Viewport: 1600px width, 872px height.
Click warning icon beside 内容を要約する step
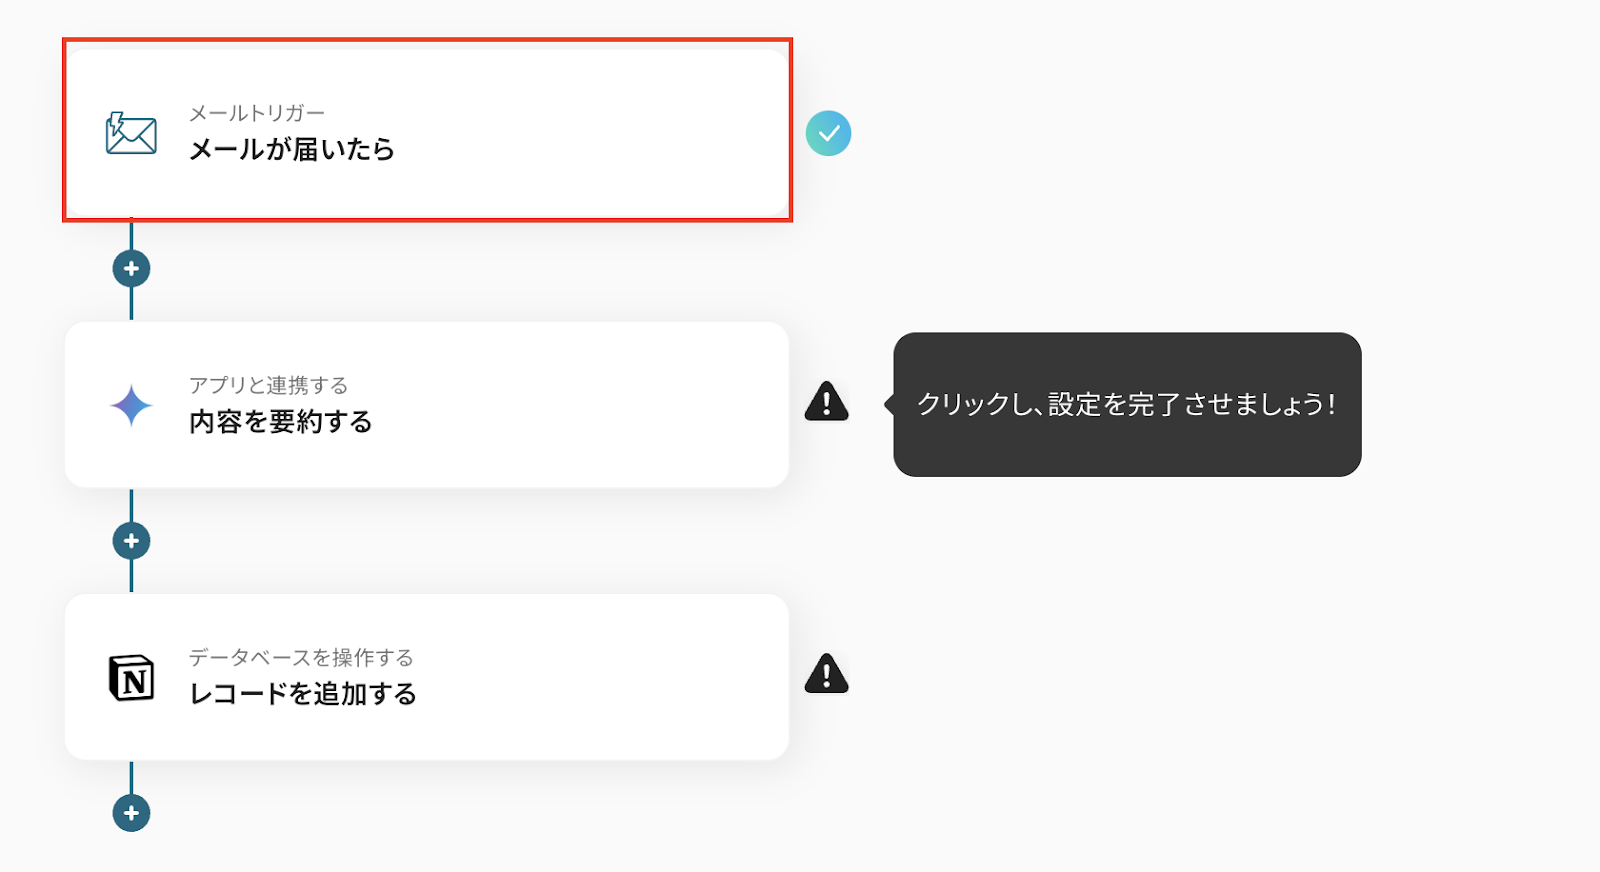(x=826, y=402)
